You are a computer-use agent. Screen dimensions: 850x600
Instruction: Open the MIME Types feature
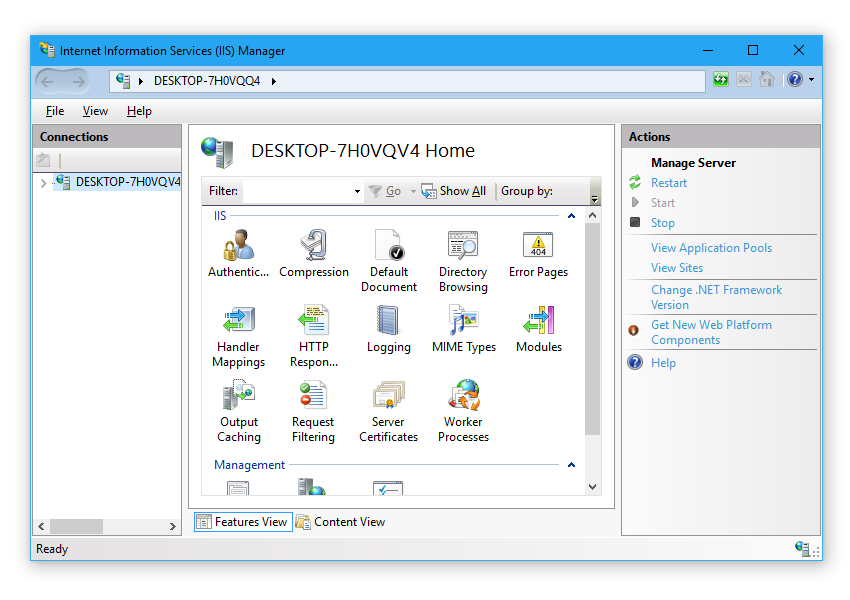tap(463, 328)
